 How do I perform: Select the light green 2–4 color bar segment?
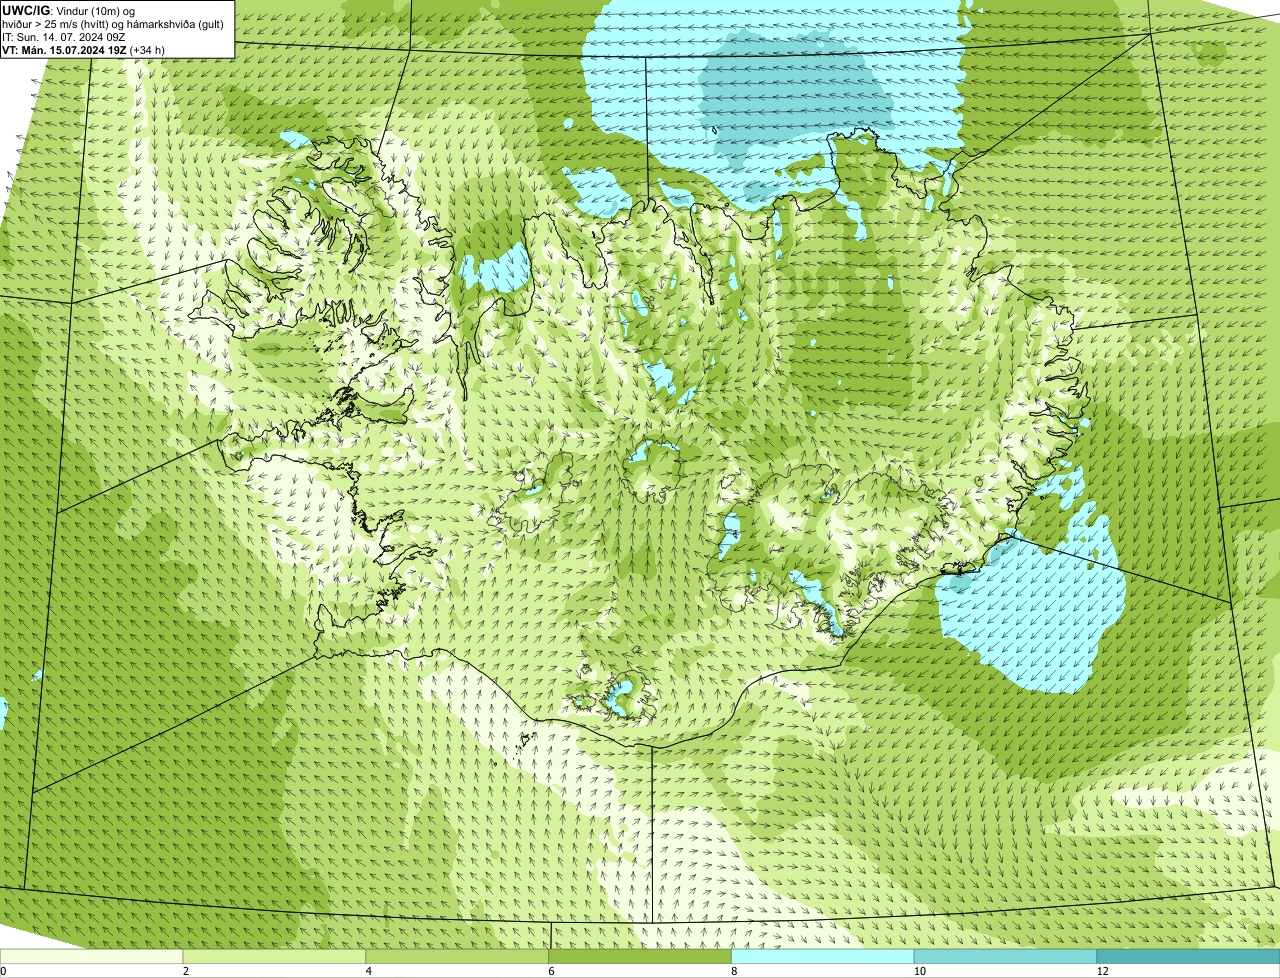click(x=275, y=957)
